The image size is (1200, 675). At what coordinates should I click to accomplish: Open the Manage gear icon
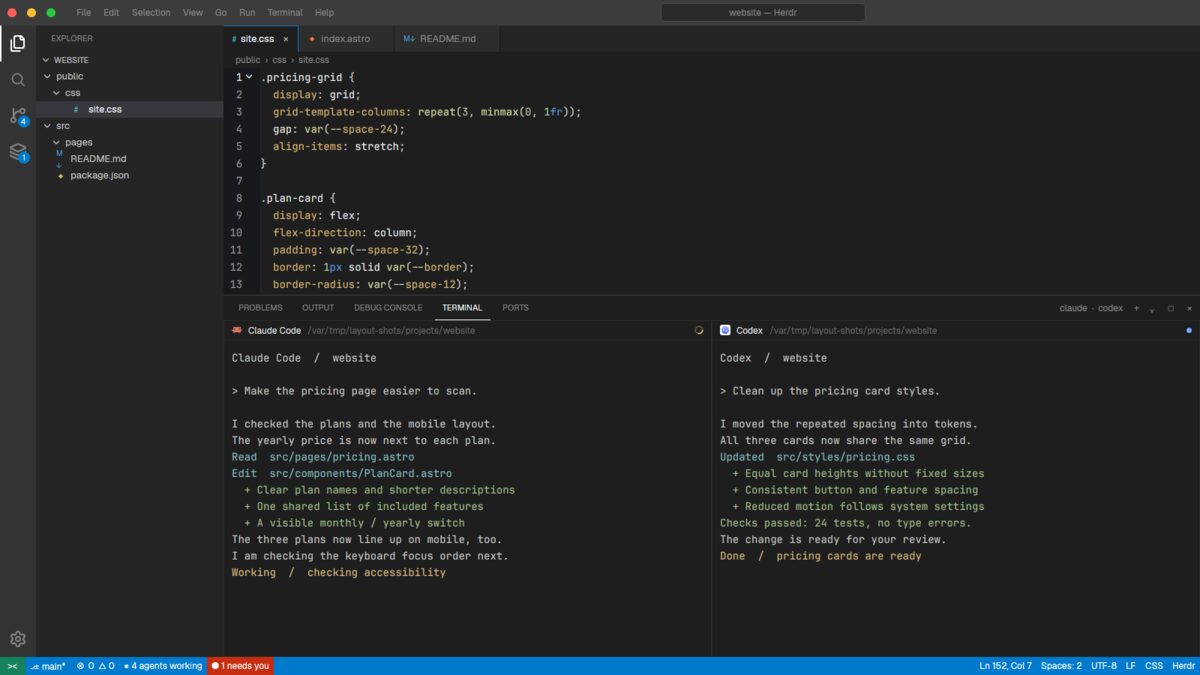click(x=17, y=639)
